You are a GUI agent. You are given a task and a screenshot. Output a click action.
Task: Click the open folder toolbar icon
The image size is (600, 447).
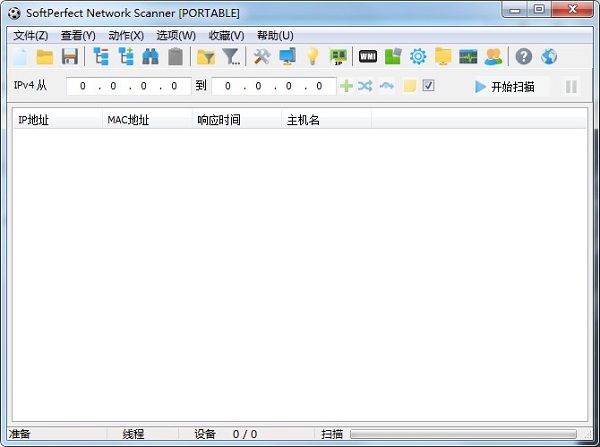(x=45, y=57)
